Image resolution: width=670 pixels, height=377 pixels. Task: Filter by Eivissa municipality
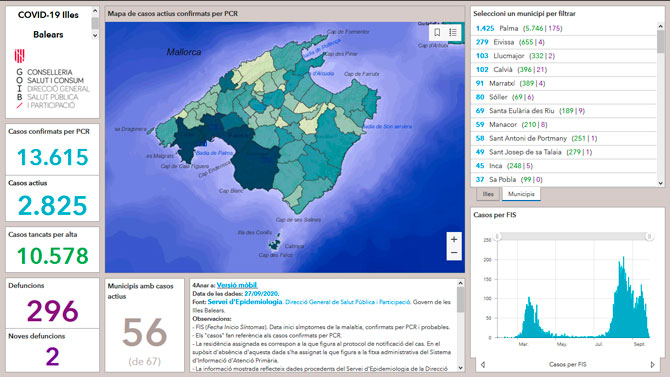pyautogui.click(x=564, y=42)
